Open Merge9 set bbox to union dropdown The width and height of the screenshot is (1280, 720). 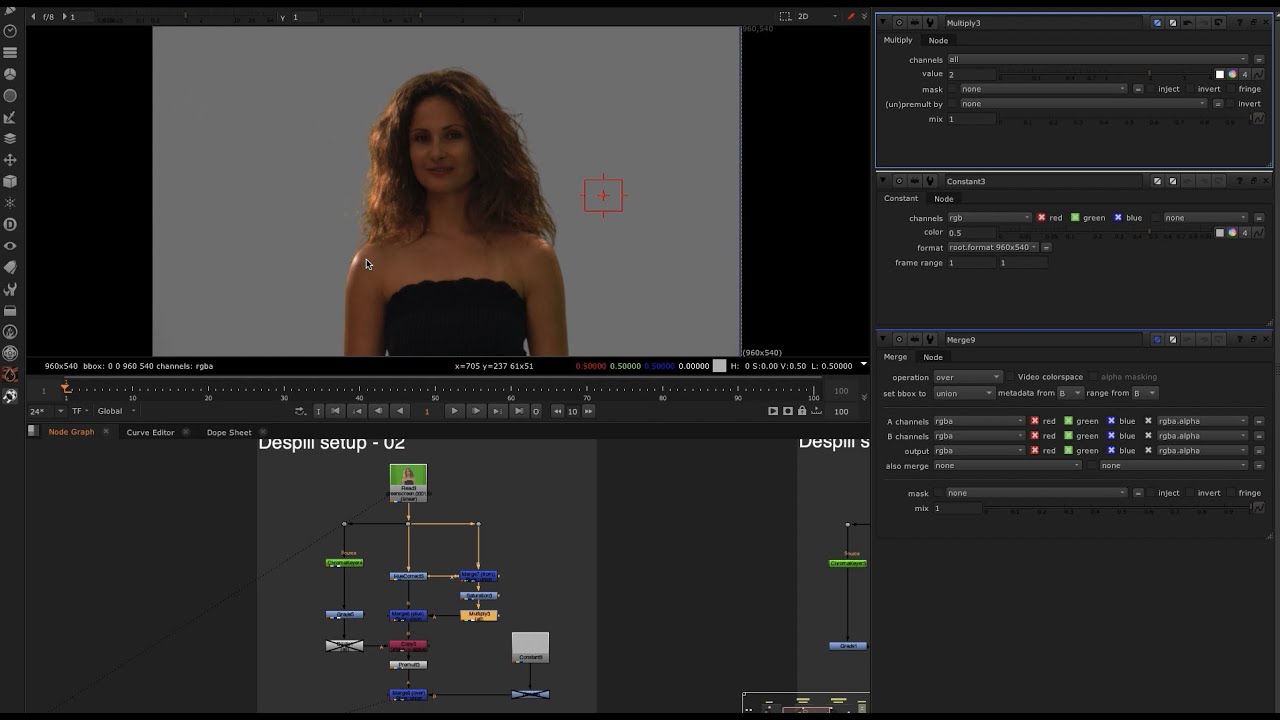(964, 393)
